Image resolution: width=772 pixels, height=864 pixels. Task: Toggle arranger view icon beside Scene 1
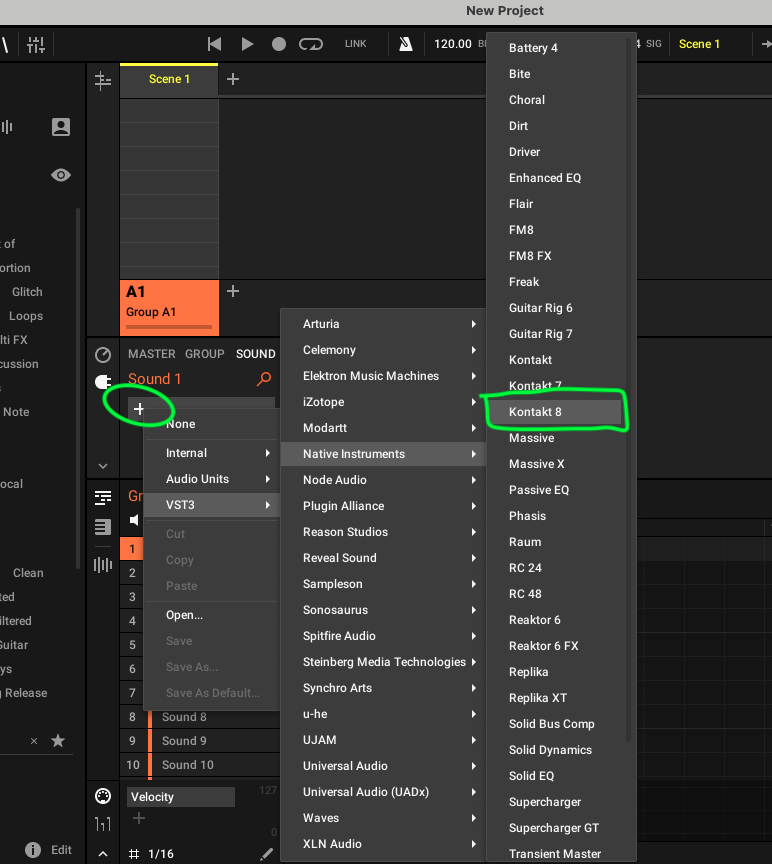tap(102, 81)
